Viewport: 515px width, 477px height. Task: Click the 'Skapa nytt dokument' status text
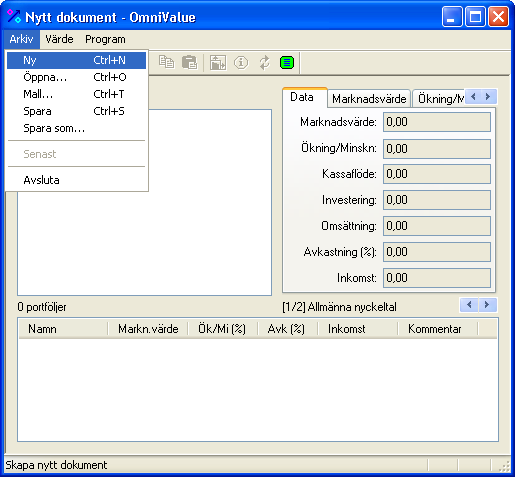[x=56, y=465]
